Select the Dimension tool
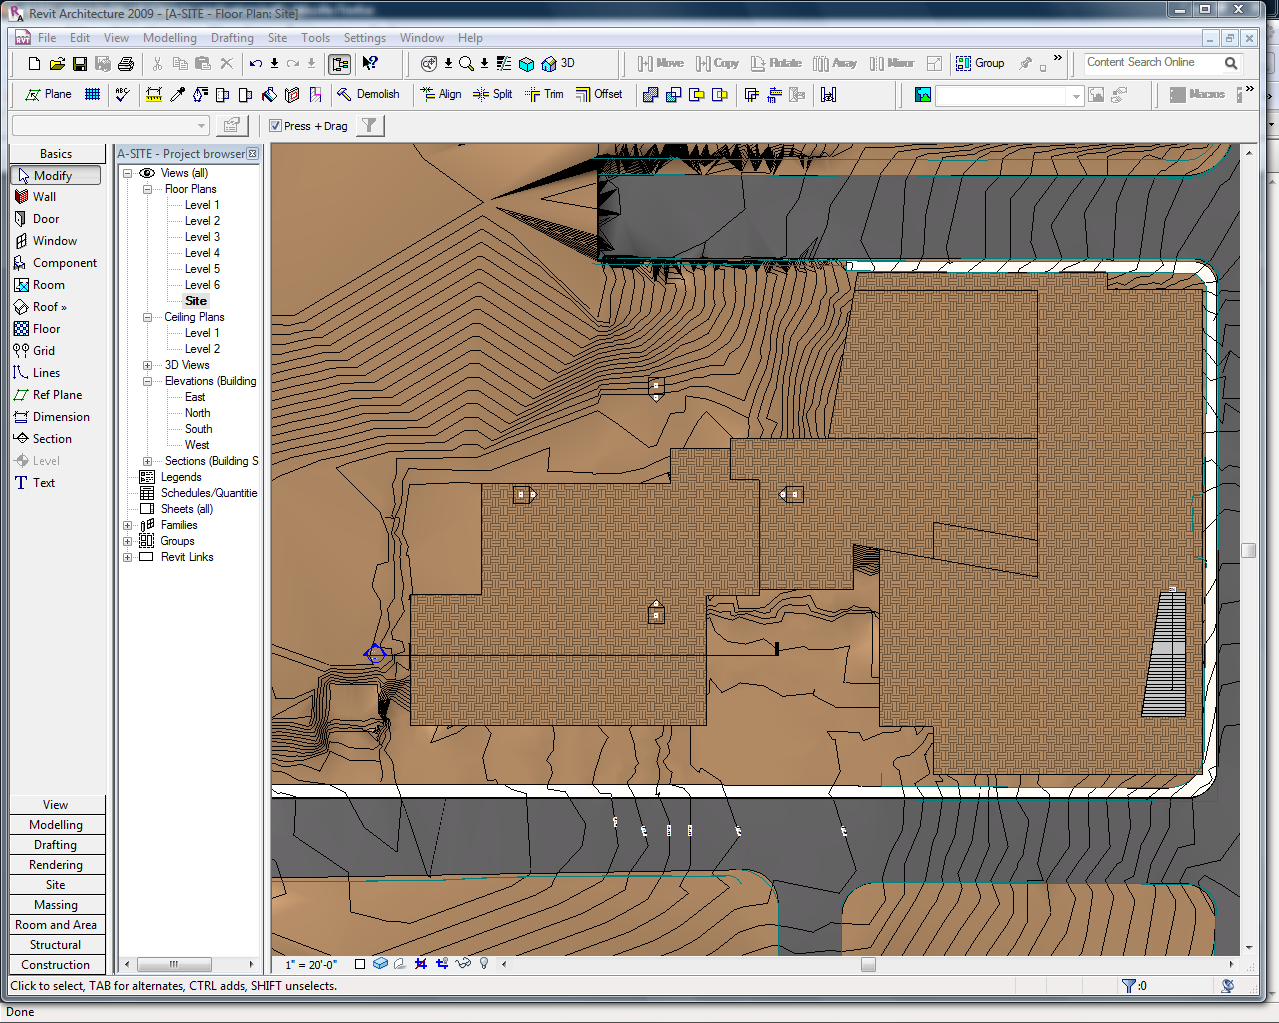1279x1023 pixels. [56, 416]
